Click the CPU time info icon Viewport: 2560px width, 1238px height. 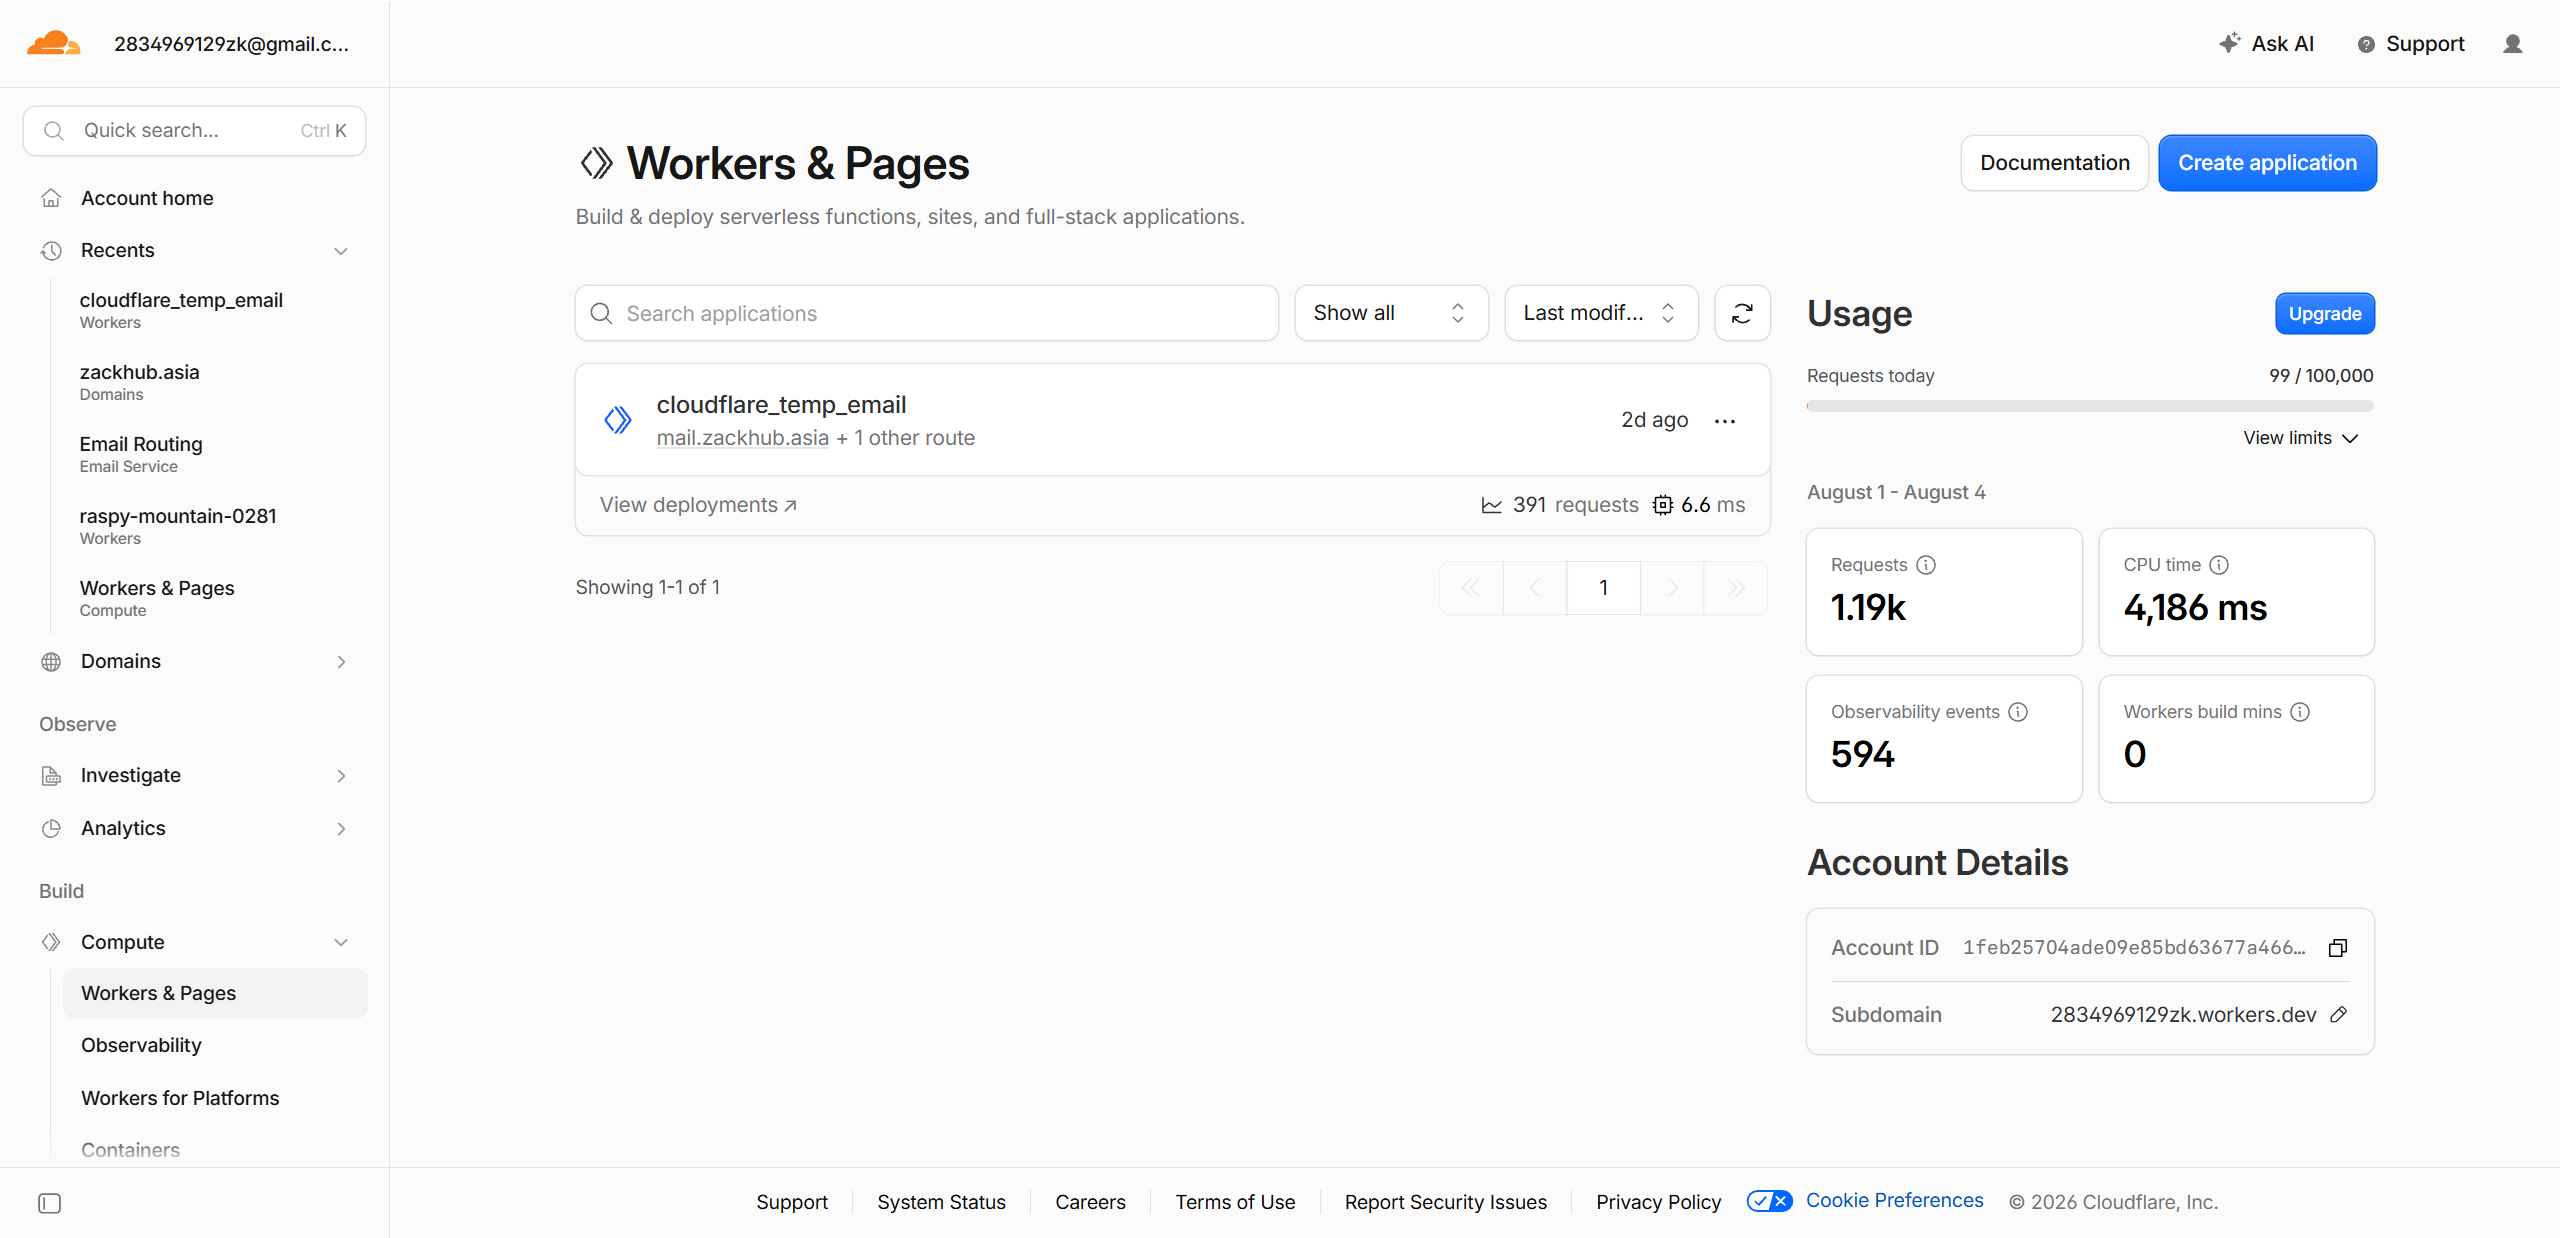[x=2219, y=565]
